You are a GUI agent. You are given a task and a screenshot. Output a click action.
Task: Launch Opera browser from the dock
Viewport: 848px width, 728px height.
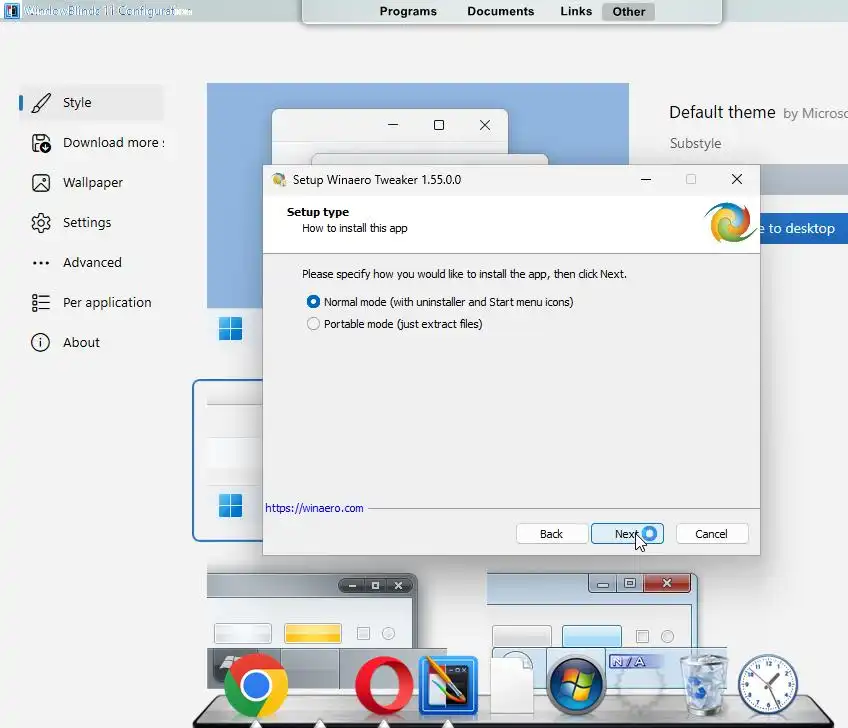(x=384, y=686)
